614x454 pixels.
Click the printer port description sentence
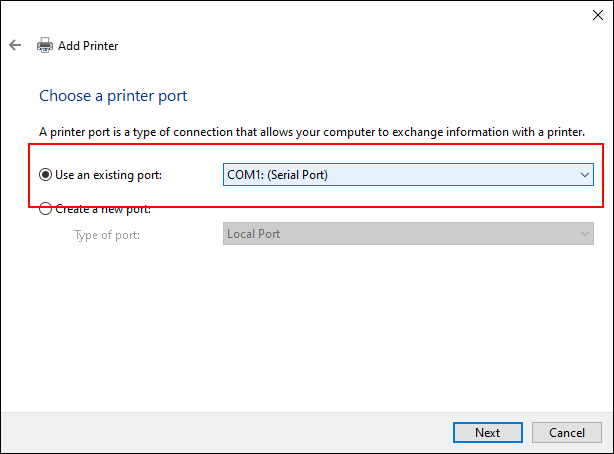tap(312, 132)
